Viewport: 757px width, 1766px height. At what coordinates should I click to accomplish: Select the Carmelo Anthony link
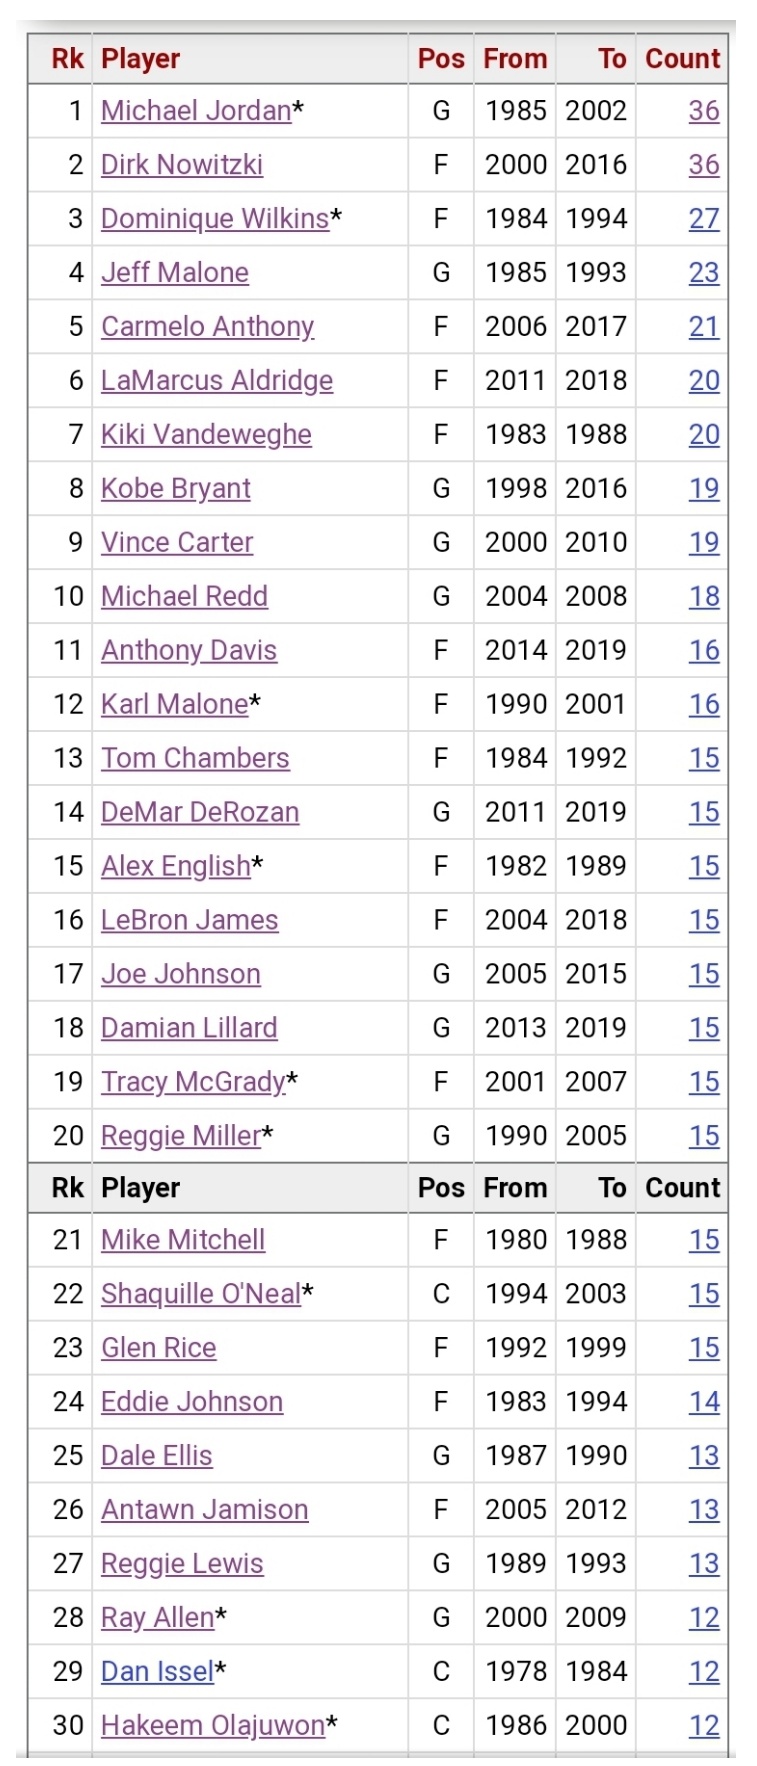(207, 327)
